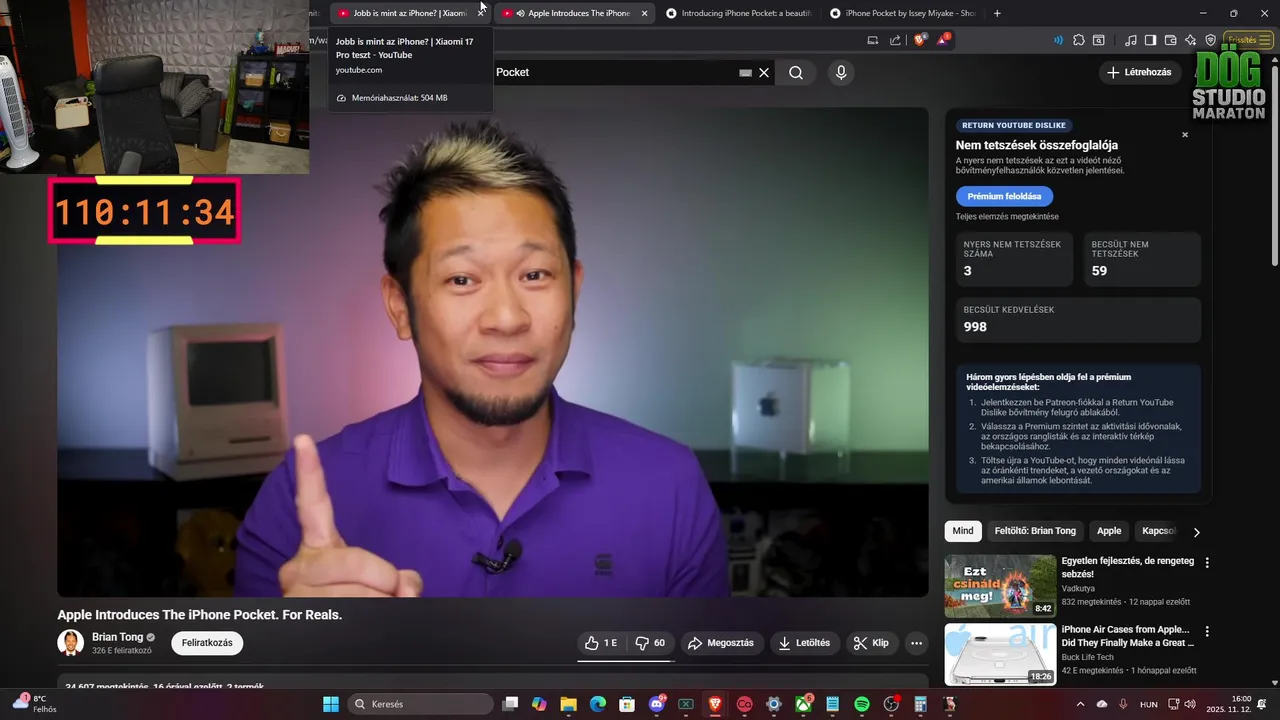Click the Feliratkozás subscribe button

coord(207,643)
